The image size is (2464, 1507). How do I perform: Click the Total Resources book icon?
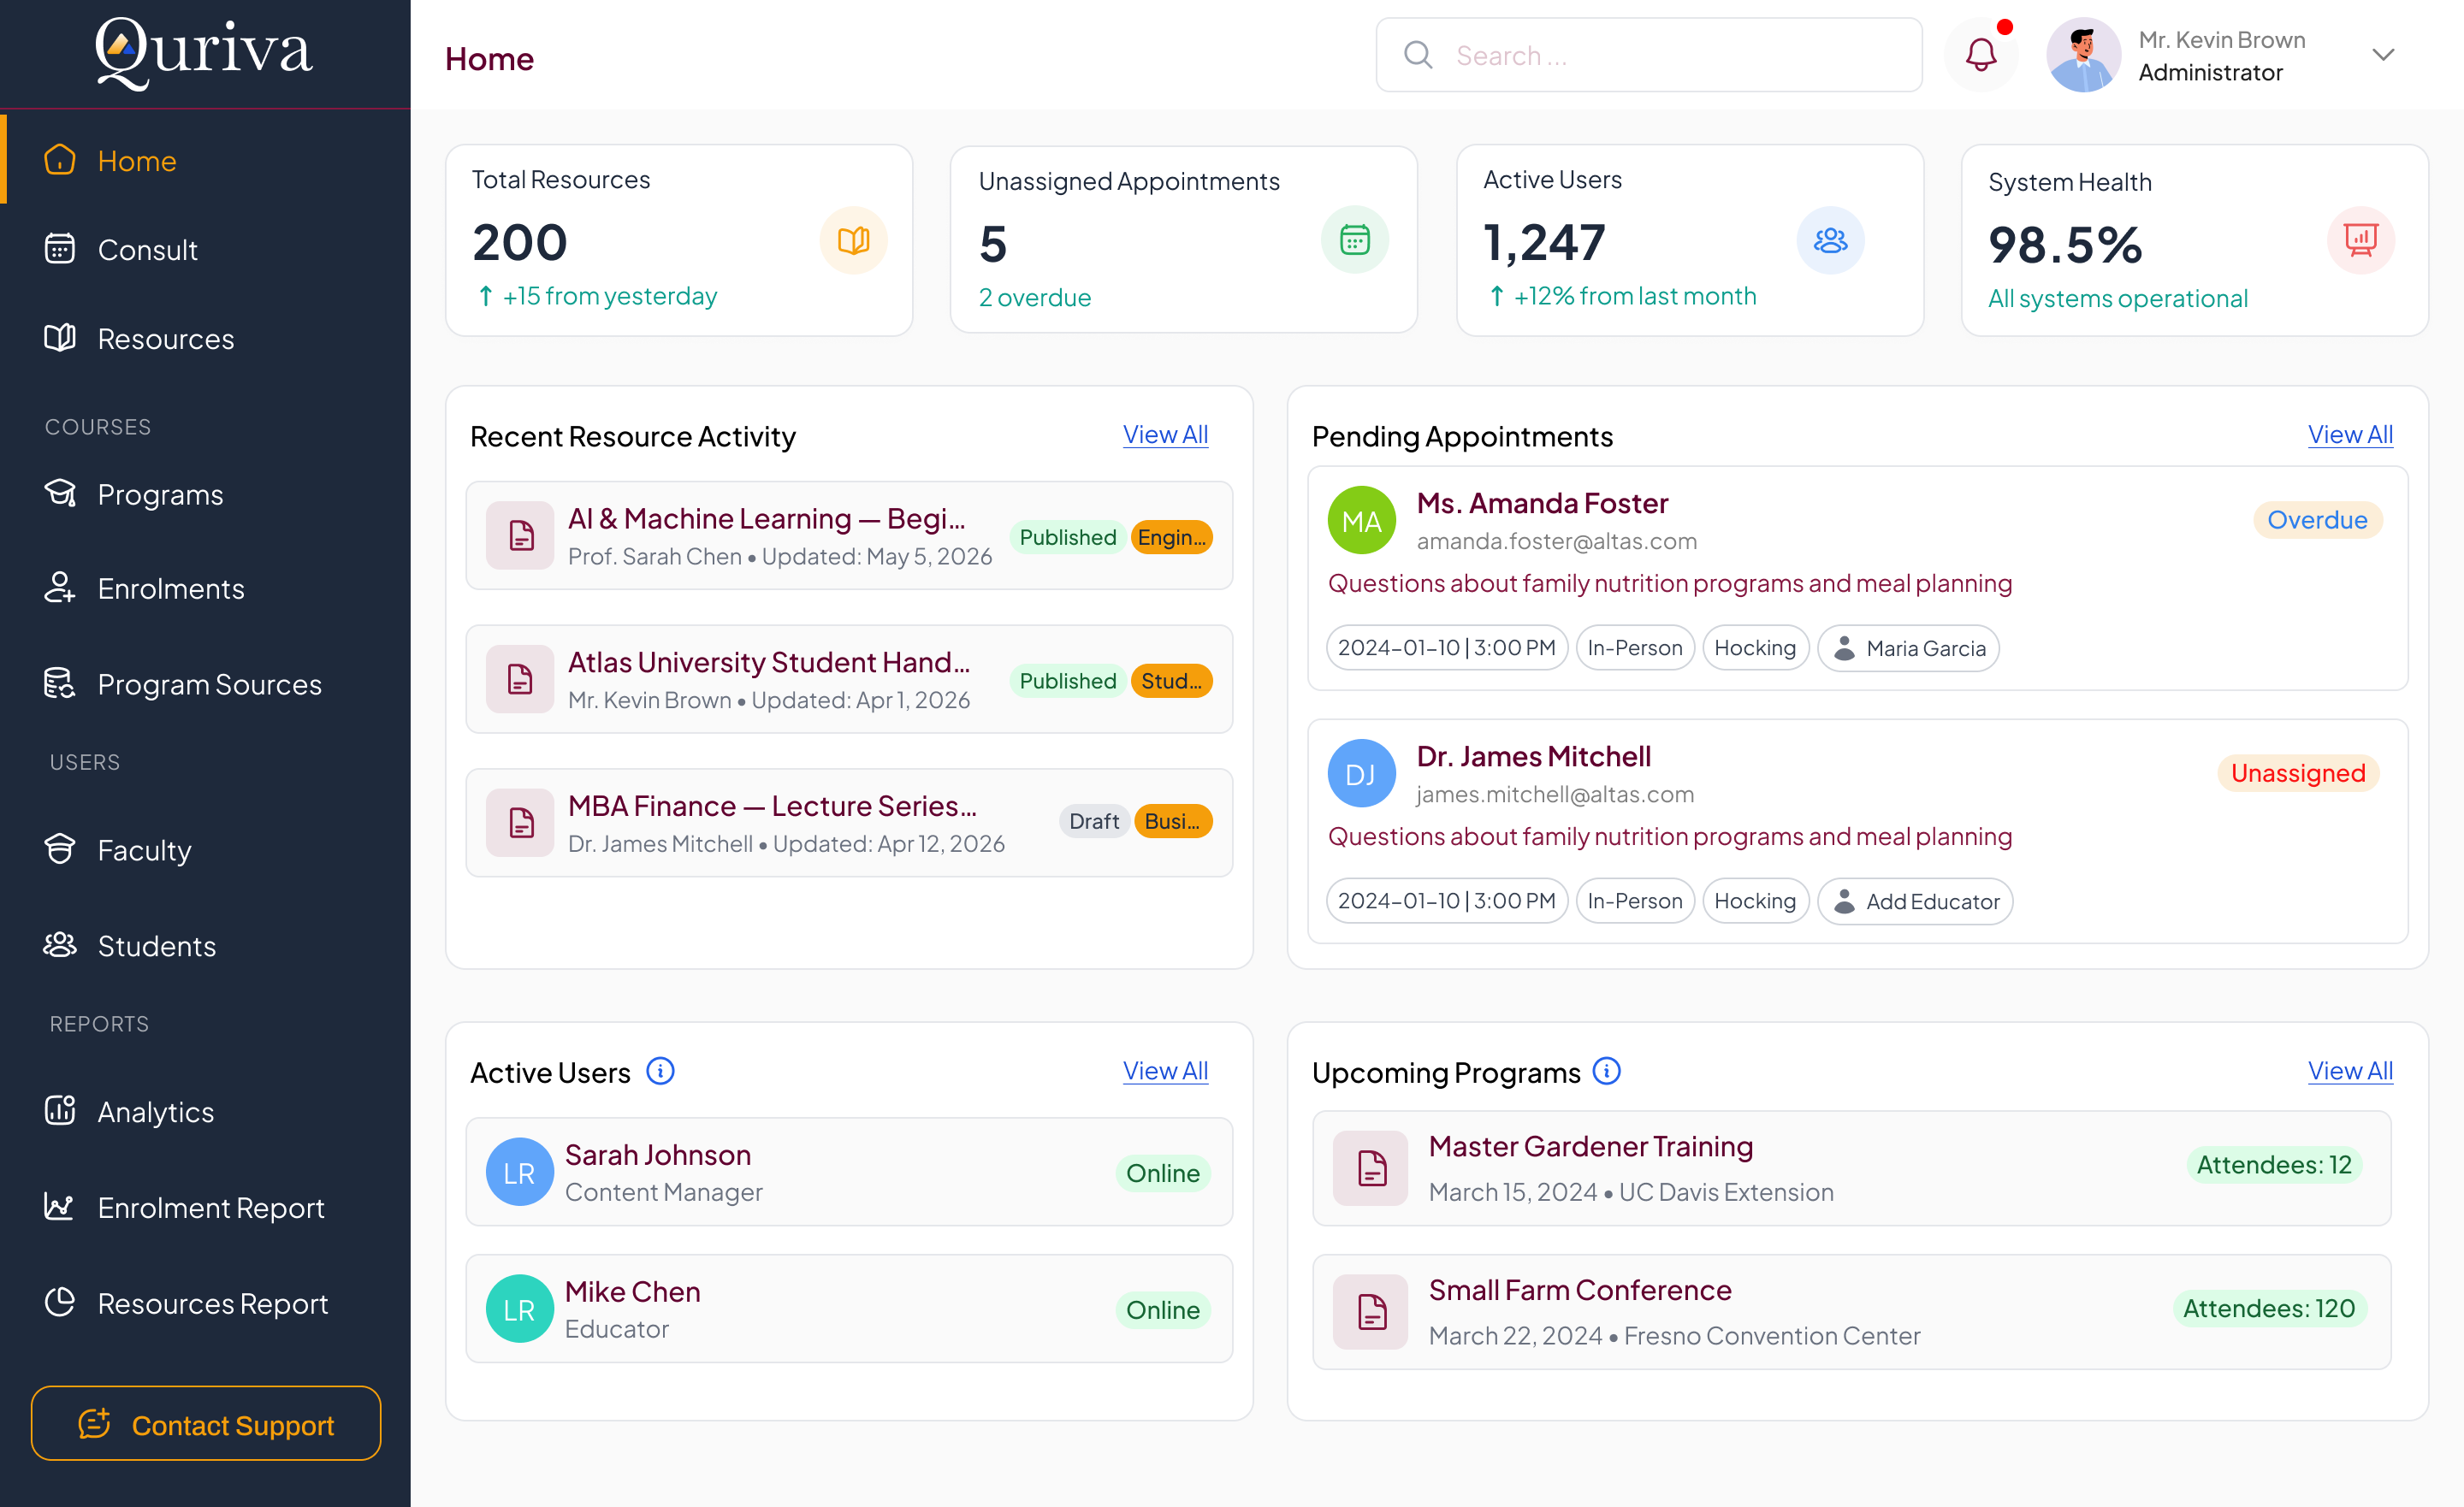[x=853, y=240]
